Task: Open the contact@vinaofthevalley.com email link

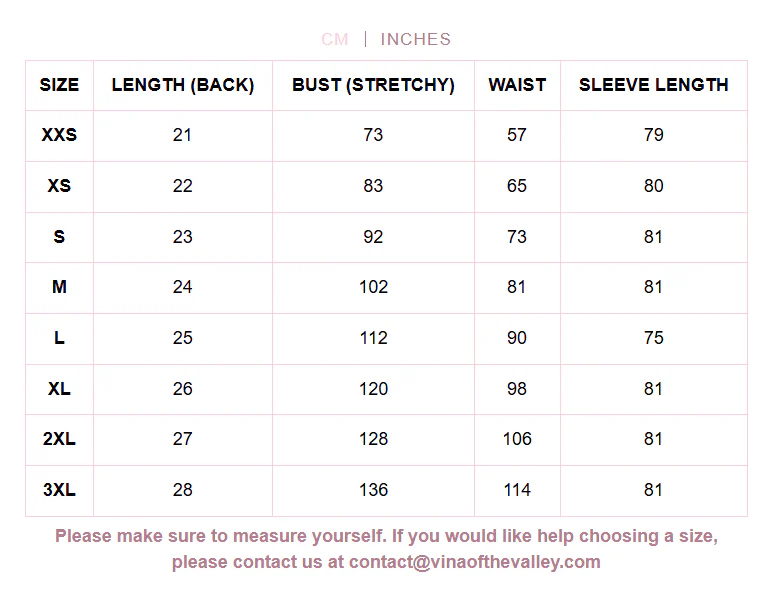Action: point(475,562)
